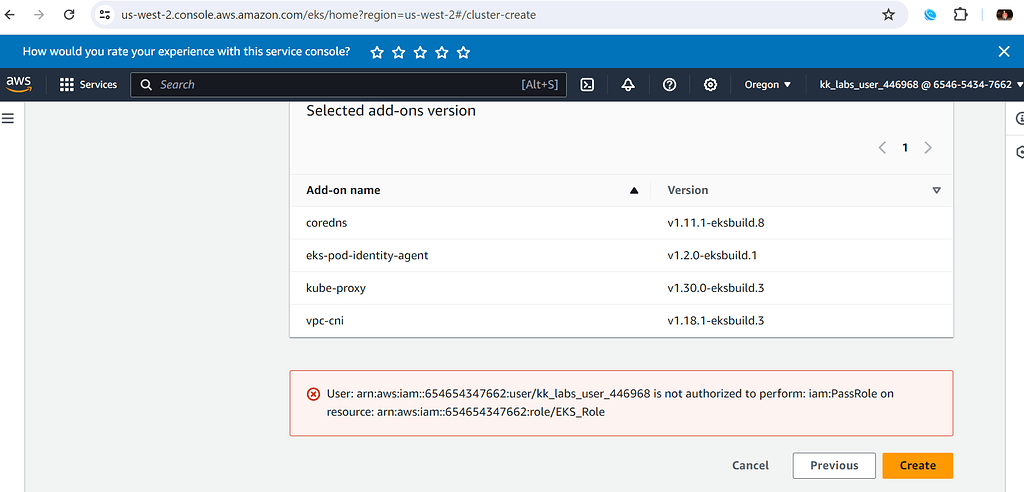Rate experience with first star

[377, 52]
